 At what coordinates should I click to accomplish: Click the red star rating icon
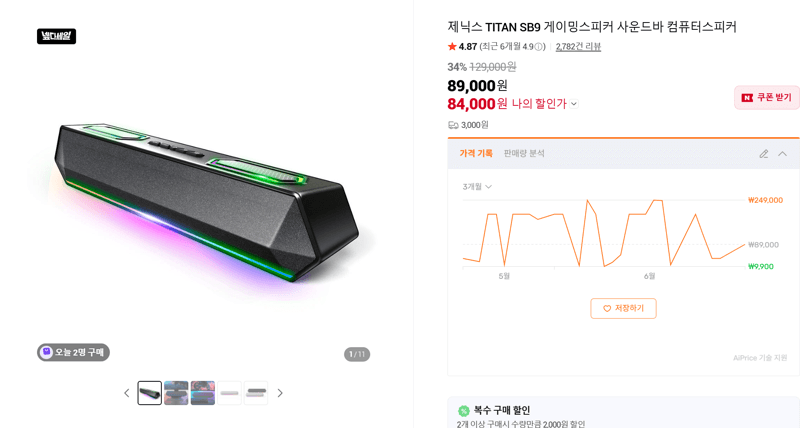pos(452,46)
